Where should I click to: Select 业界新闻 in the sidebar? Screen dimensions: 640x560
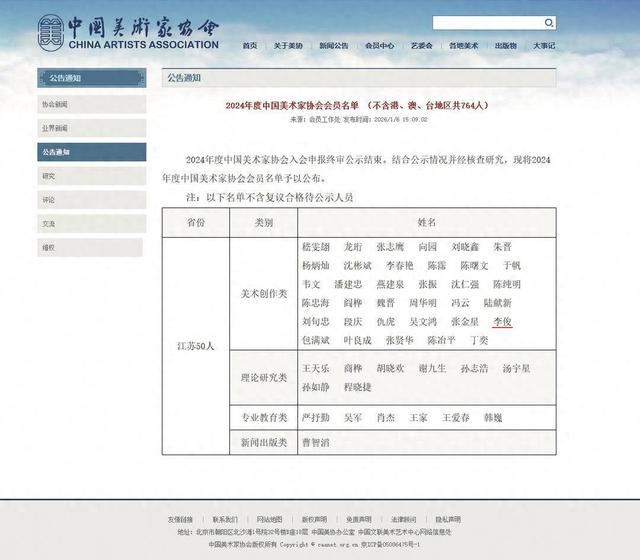click(91, 128)
